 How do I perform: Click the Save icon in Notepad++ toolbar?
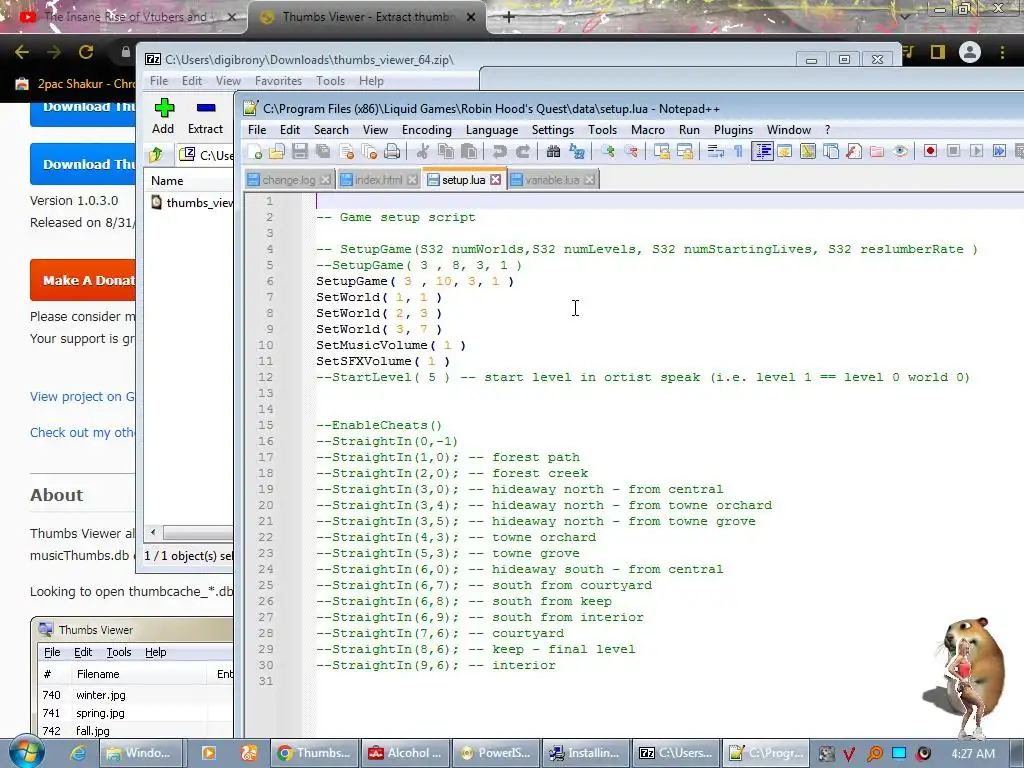(300, 152)
